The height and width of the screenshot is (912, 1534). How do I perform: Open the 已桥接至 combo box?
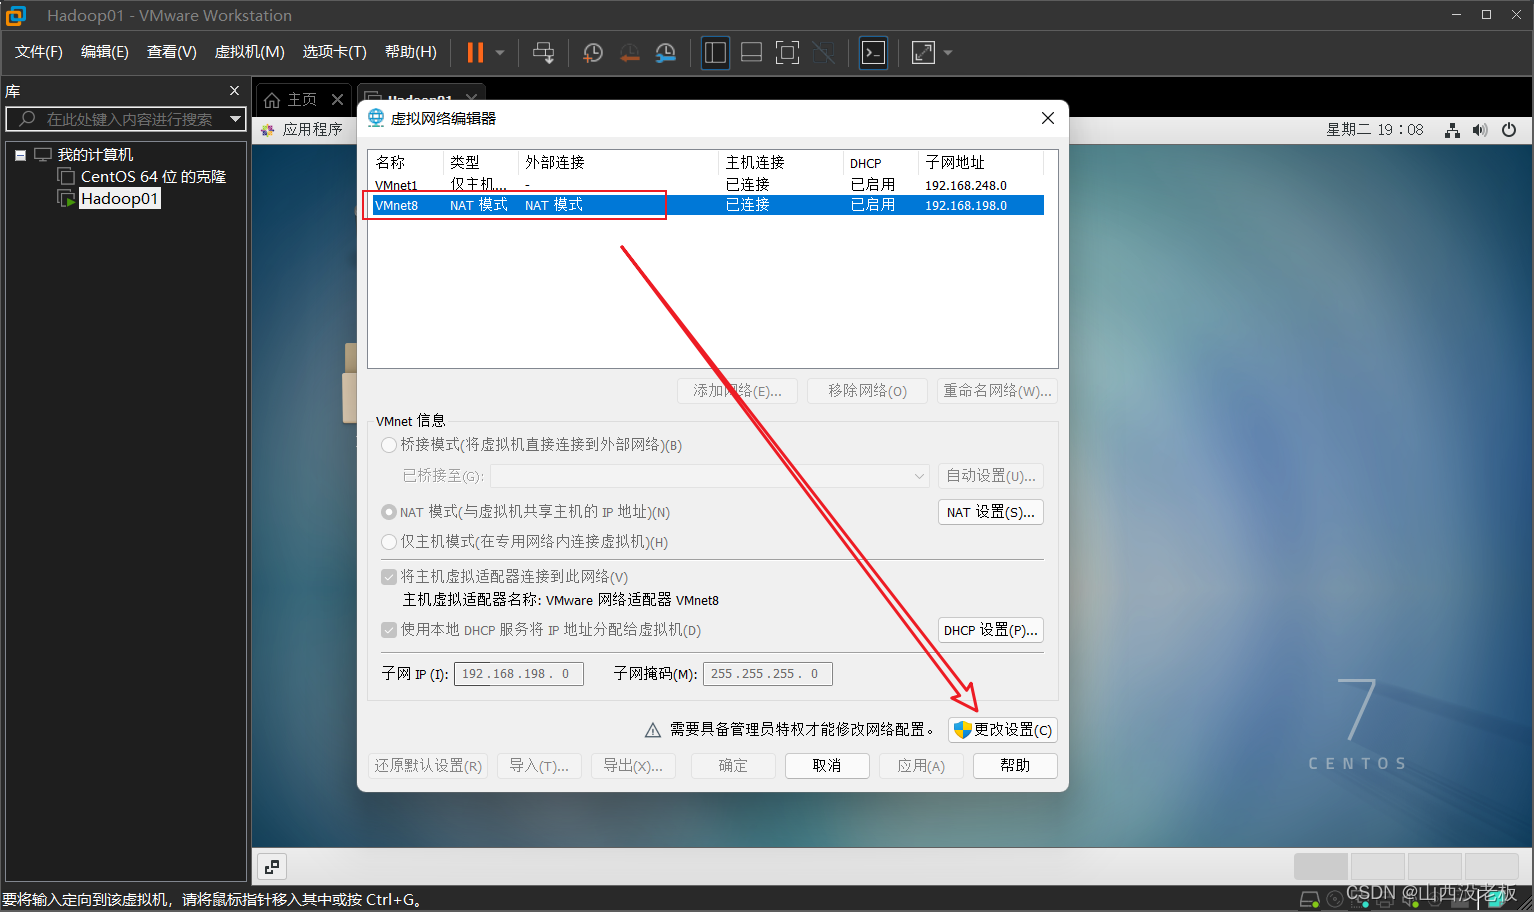click(x=710, y=476)
